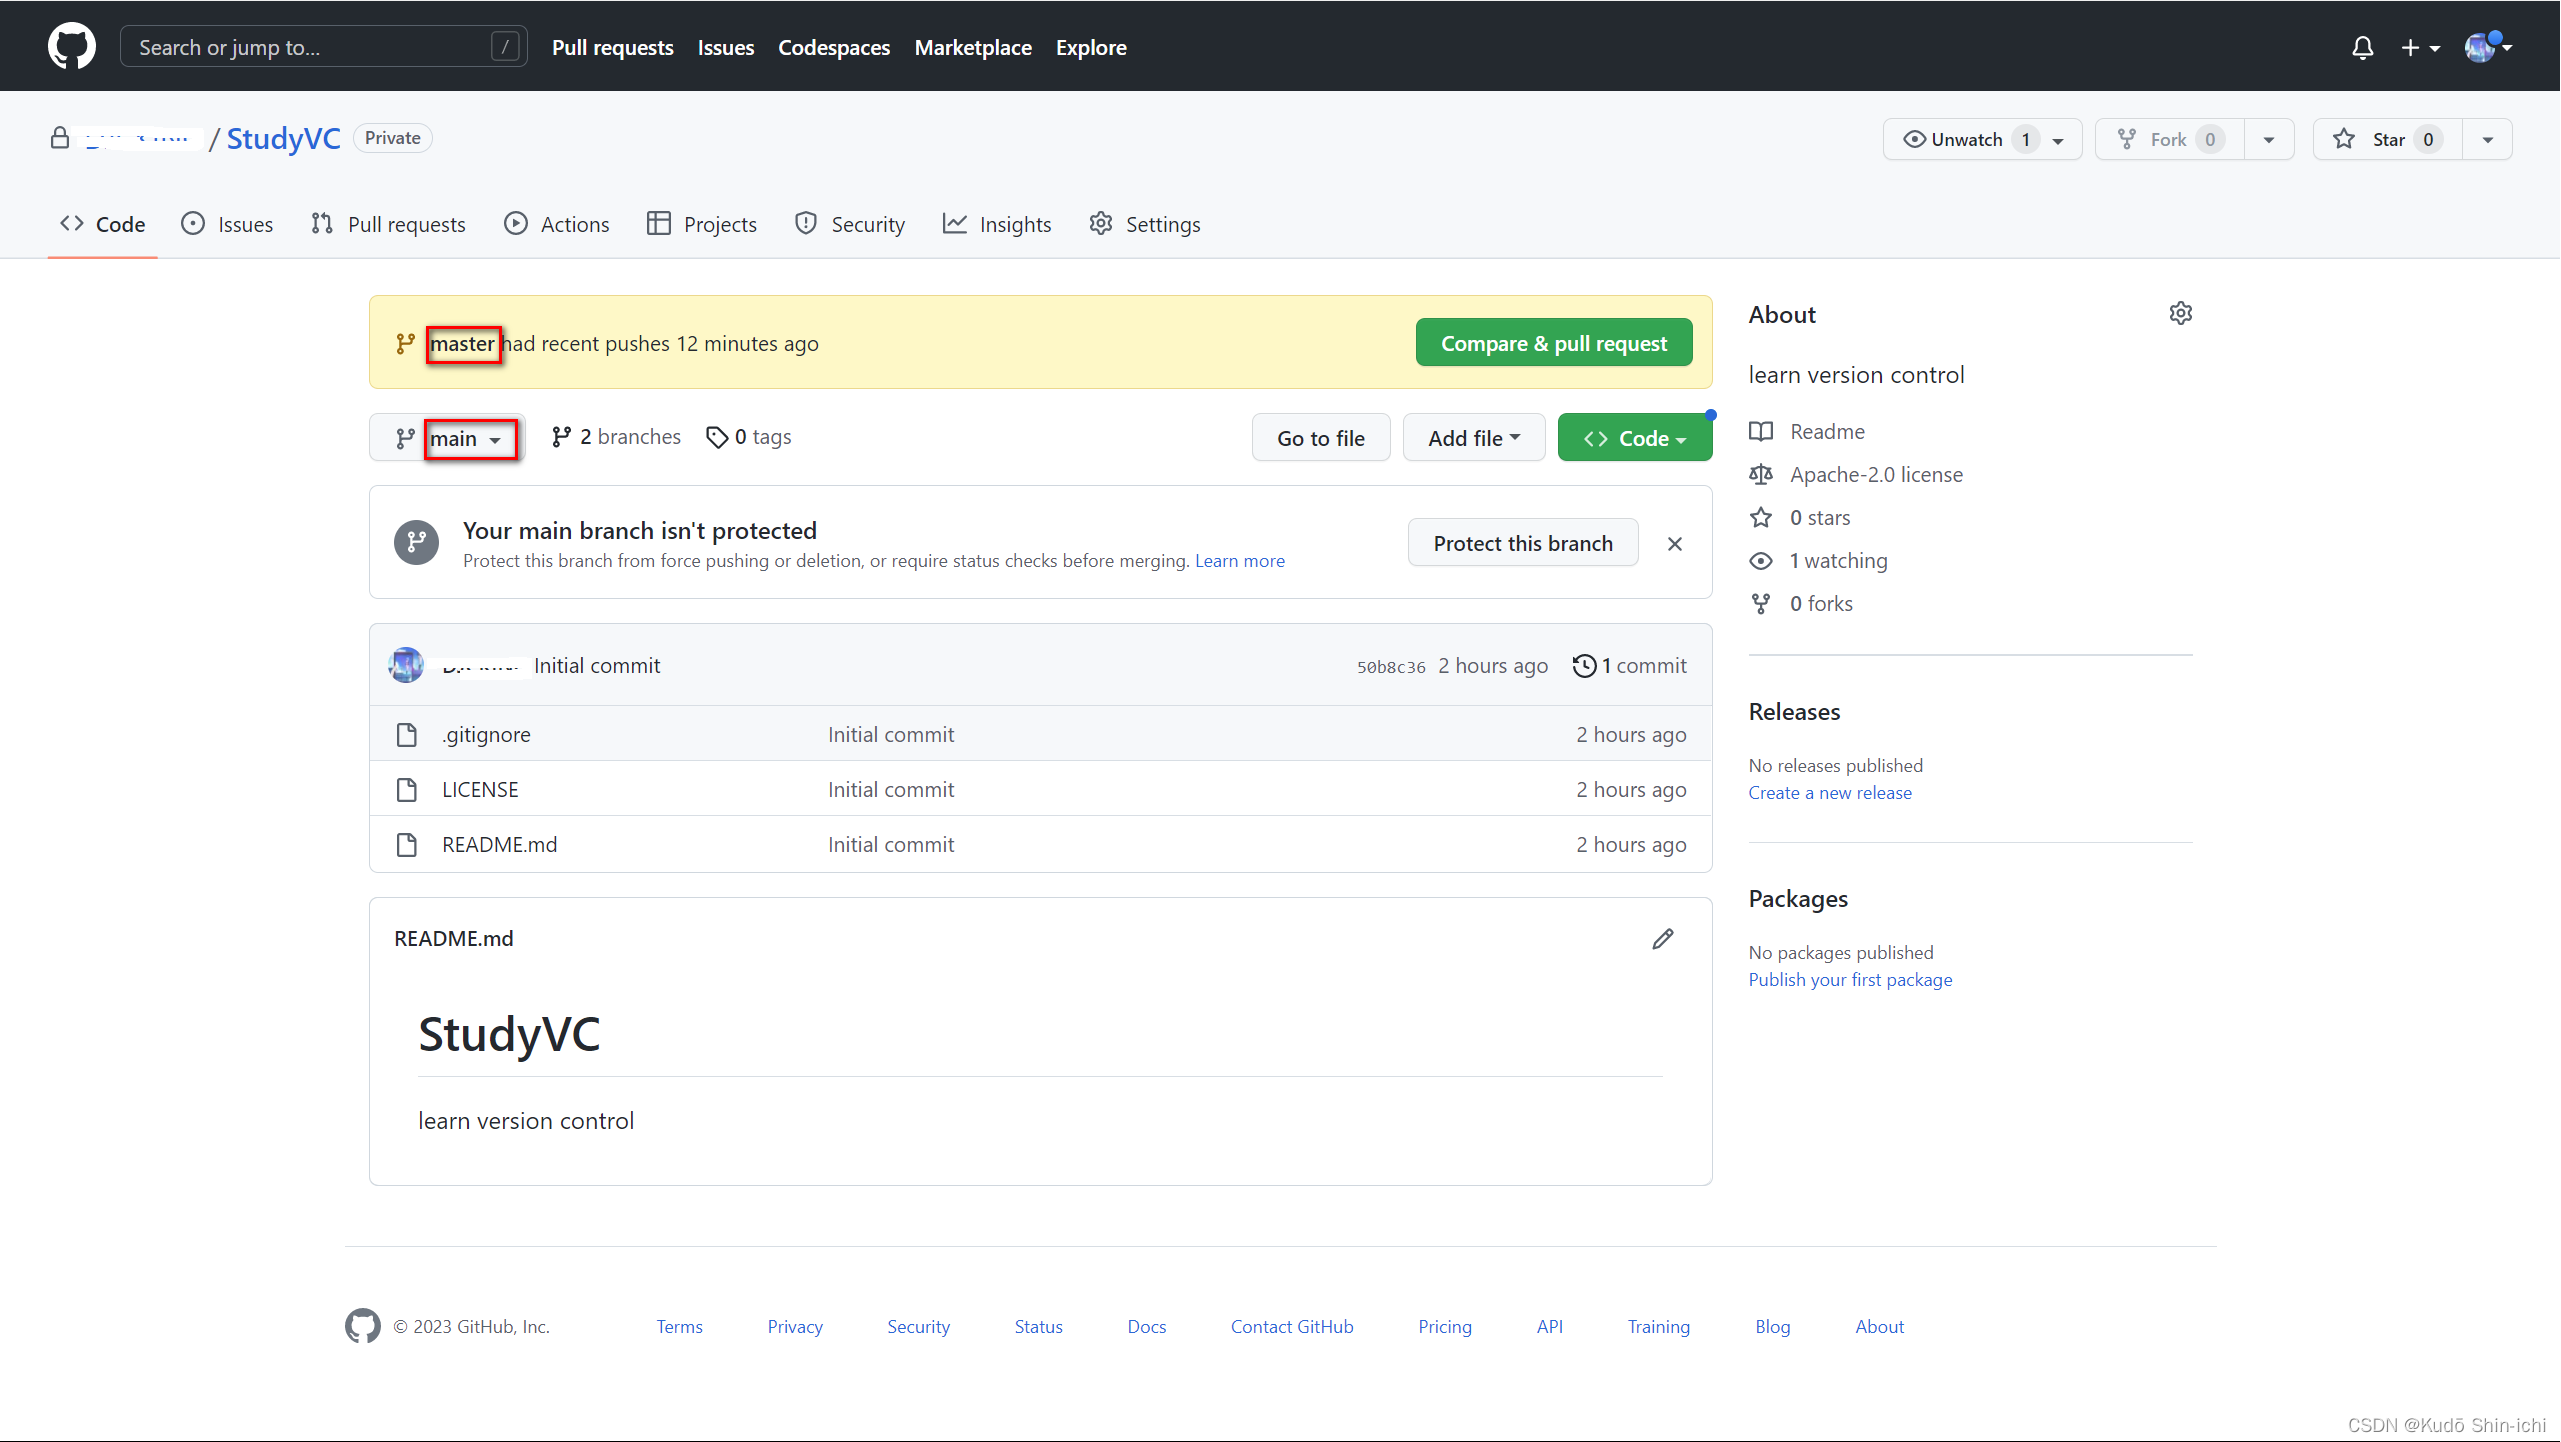Open footer Terms link
The height and width of the screenshot is (1442, 2561).
(679, 1327)
